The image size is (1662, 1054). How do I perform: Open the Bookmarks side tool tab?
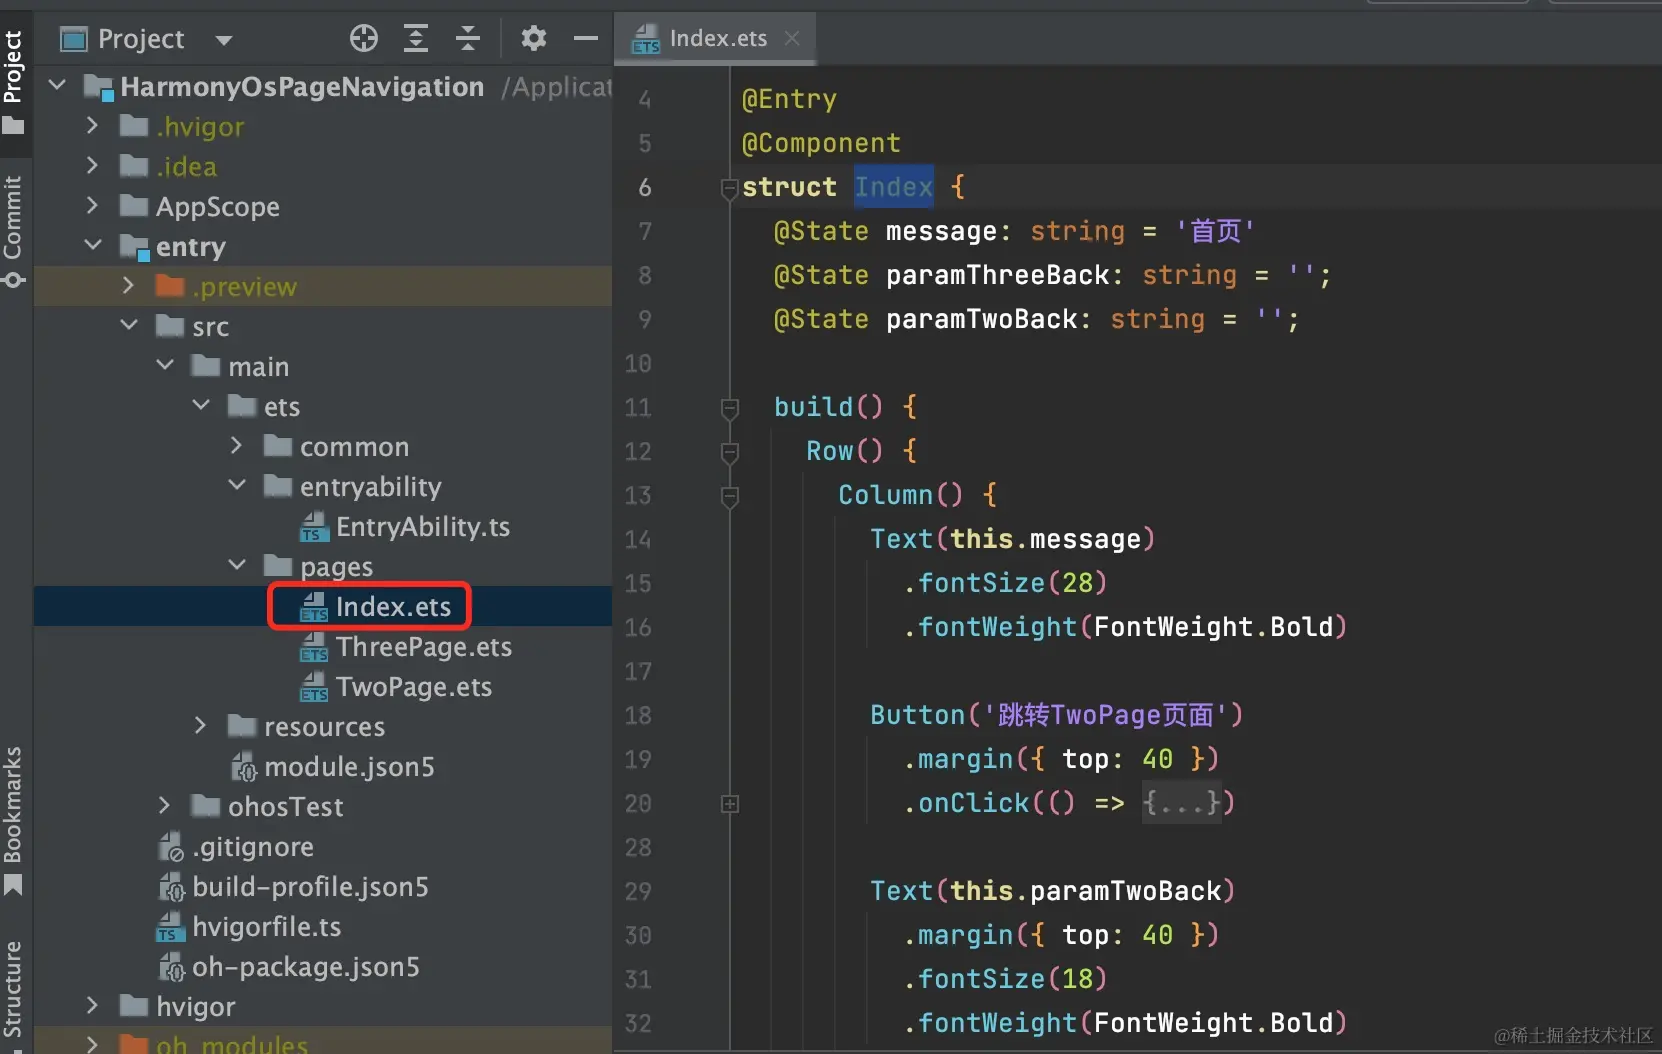(x=14, y=820)
